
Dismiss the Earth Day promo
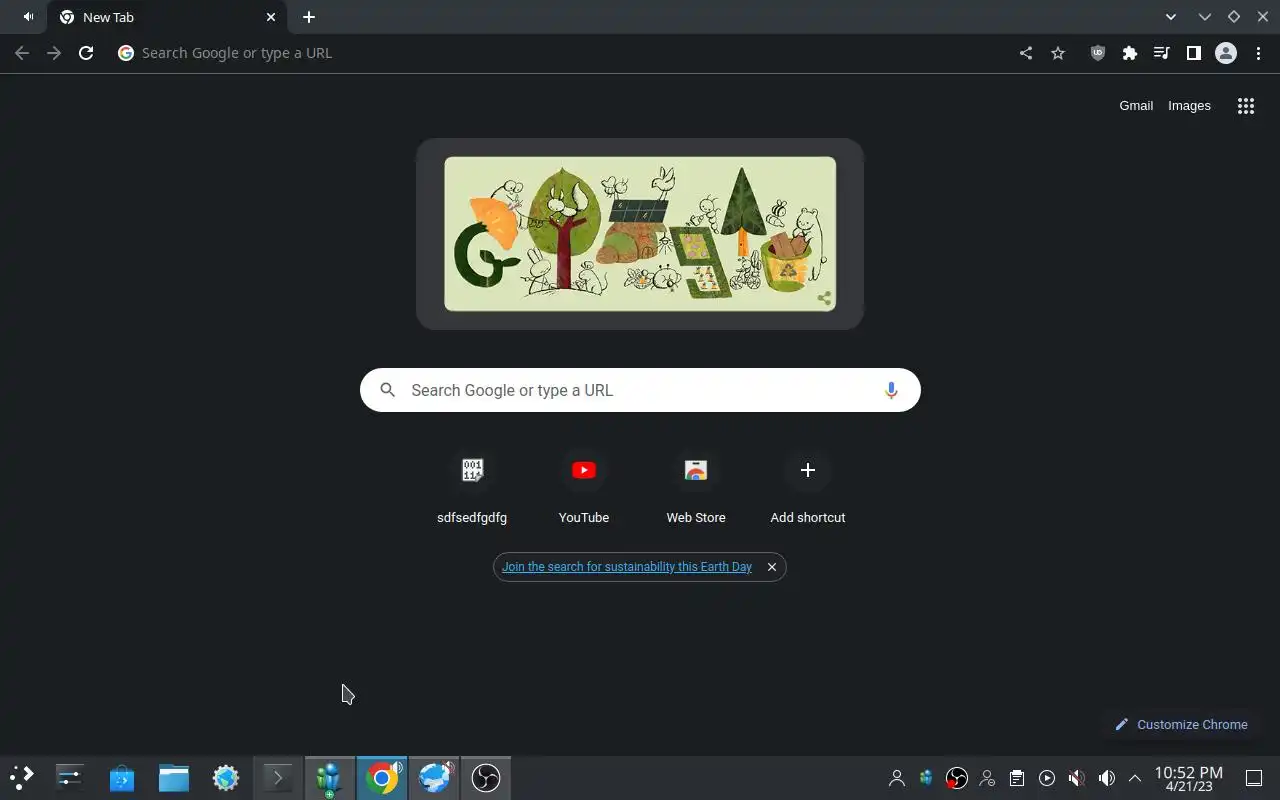tap(772, 567)
